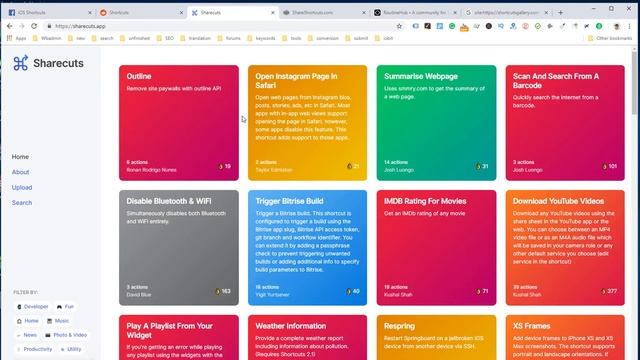This screenshot has height=360, width=640.
Task: Open the IMDB Rating For Movies card
Action: [436, 248]
